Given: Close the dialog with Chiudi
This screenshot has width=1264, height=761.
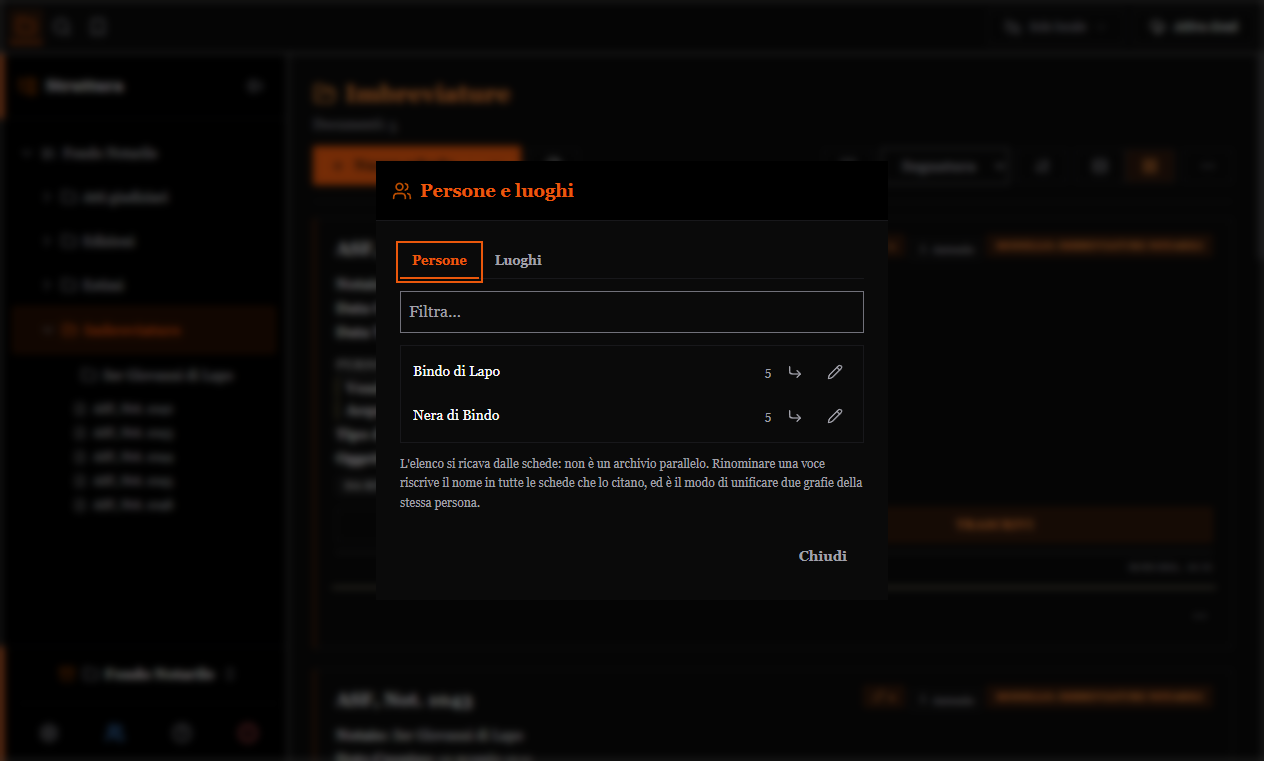Looking at the screenshot, I should (823, 556).
